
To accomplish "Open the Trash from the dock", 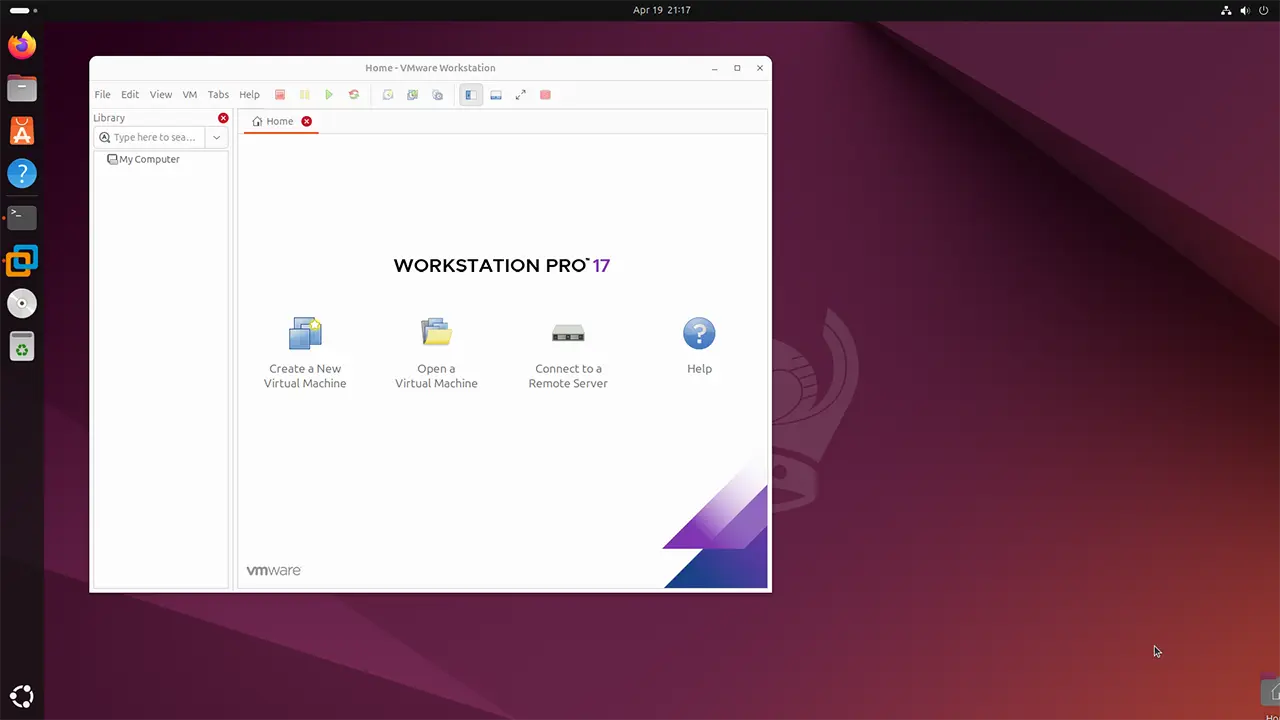I will pyautogui.click(x=22, y=346).
